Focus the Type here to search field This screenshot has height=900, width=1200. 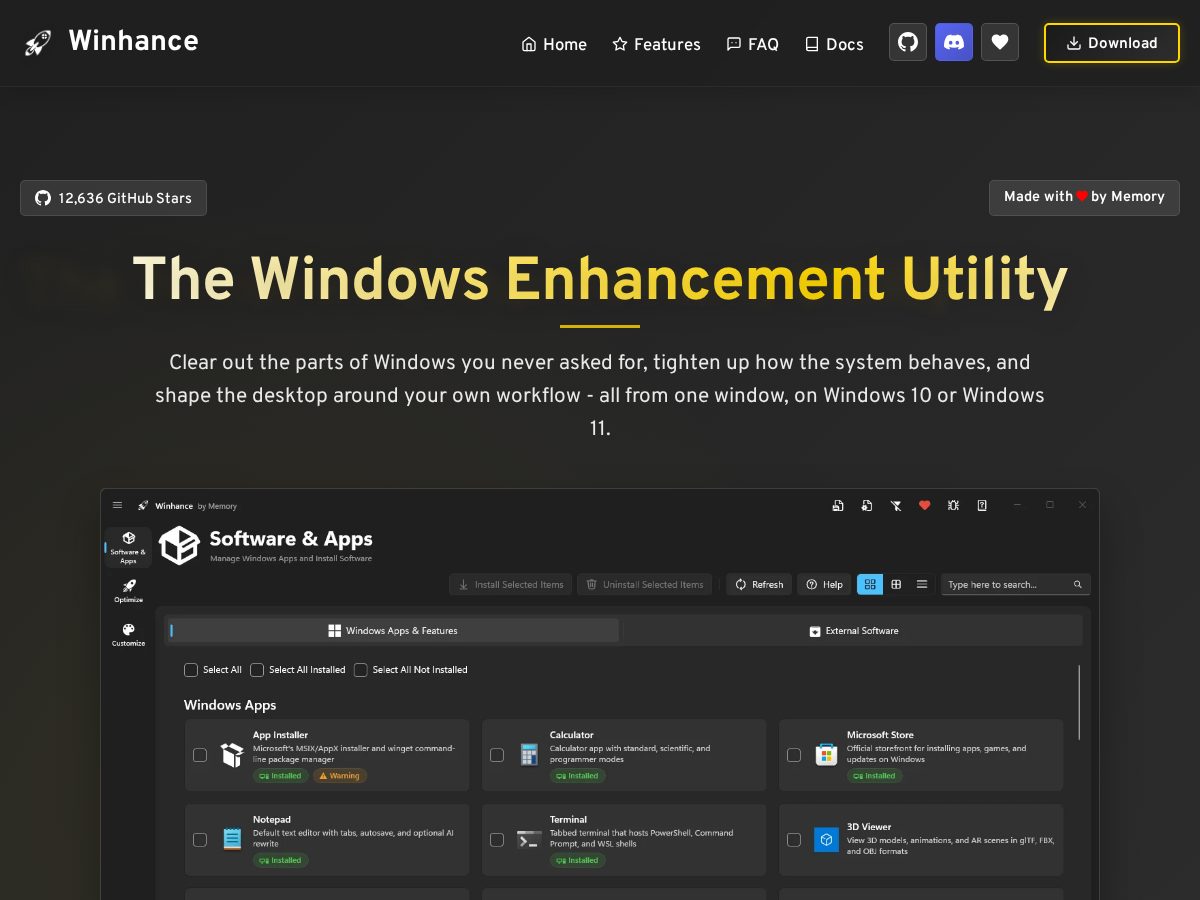(1015, 584)
